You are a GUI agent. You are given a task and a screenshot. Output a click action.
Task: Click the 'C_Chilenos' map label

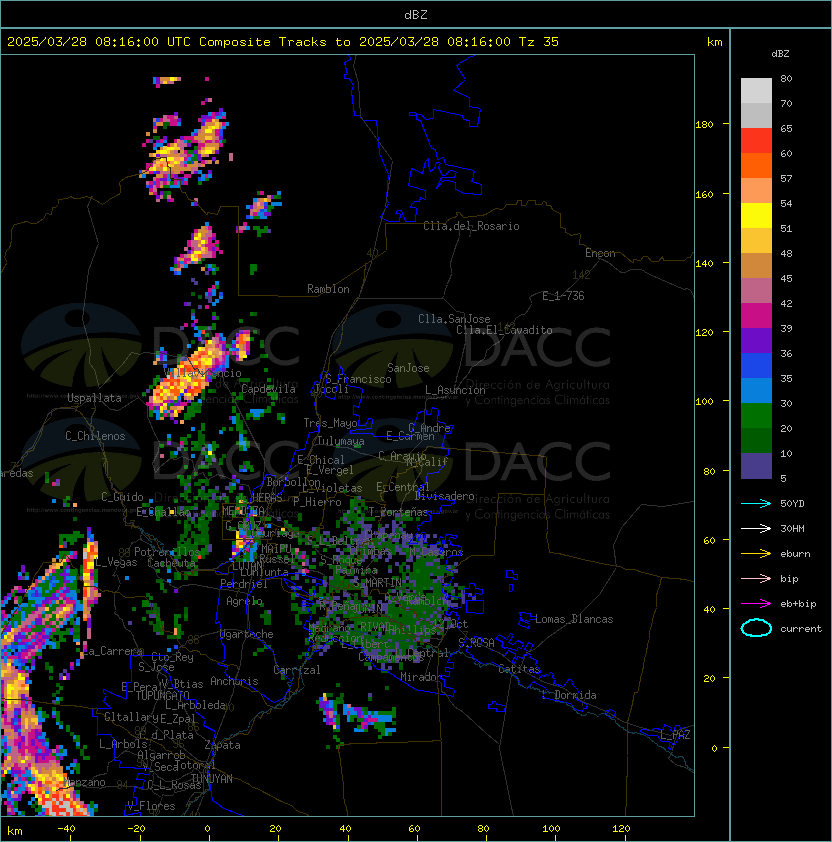click(x=95, y=436)
